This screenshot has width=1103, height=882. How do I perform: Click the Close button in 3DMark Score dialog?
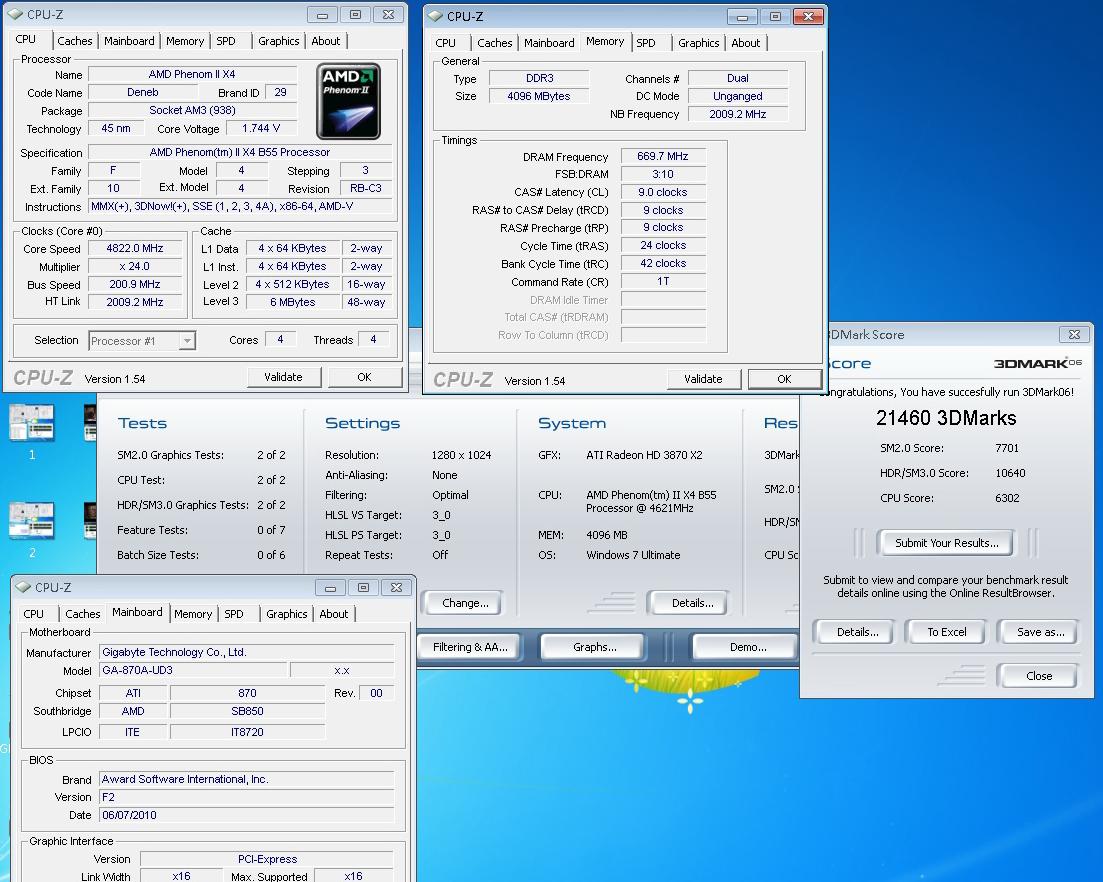[x=1039, y=676]
